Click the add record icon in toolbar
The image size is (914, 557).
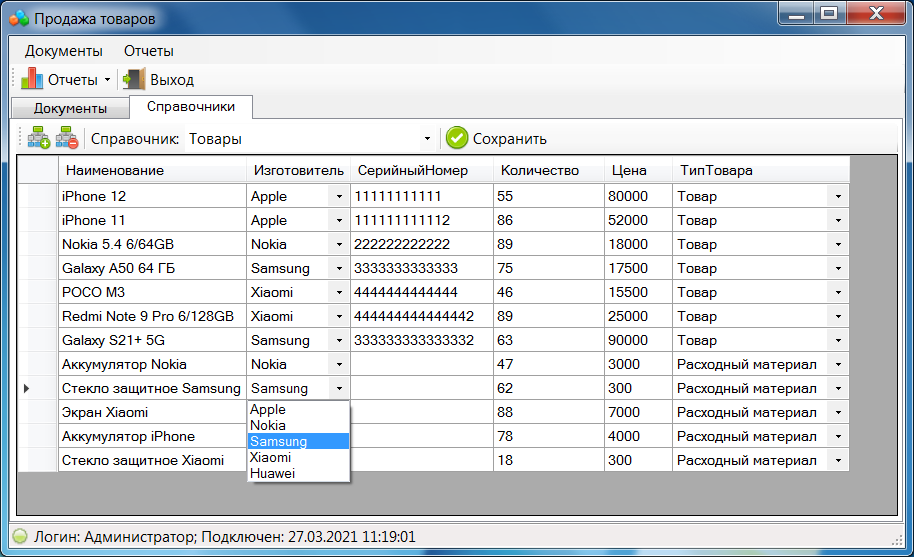[39, 139]
